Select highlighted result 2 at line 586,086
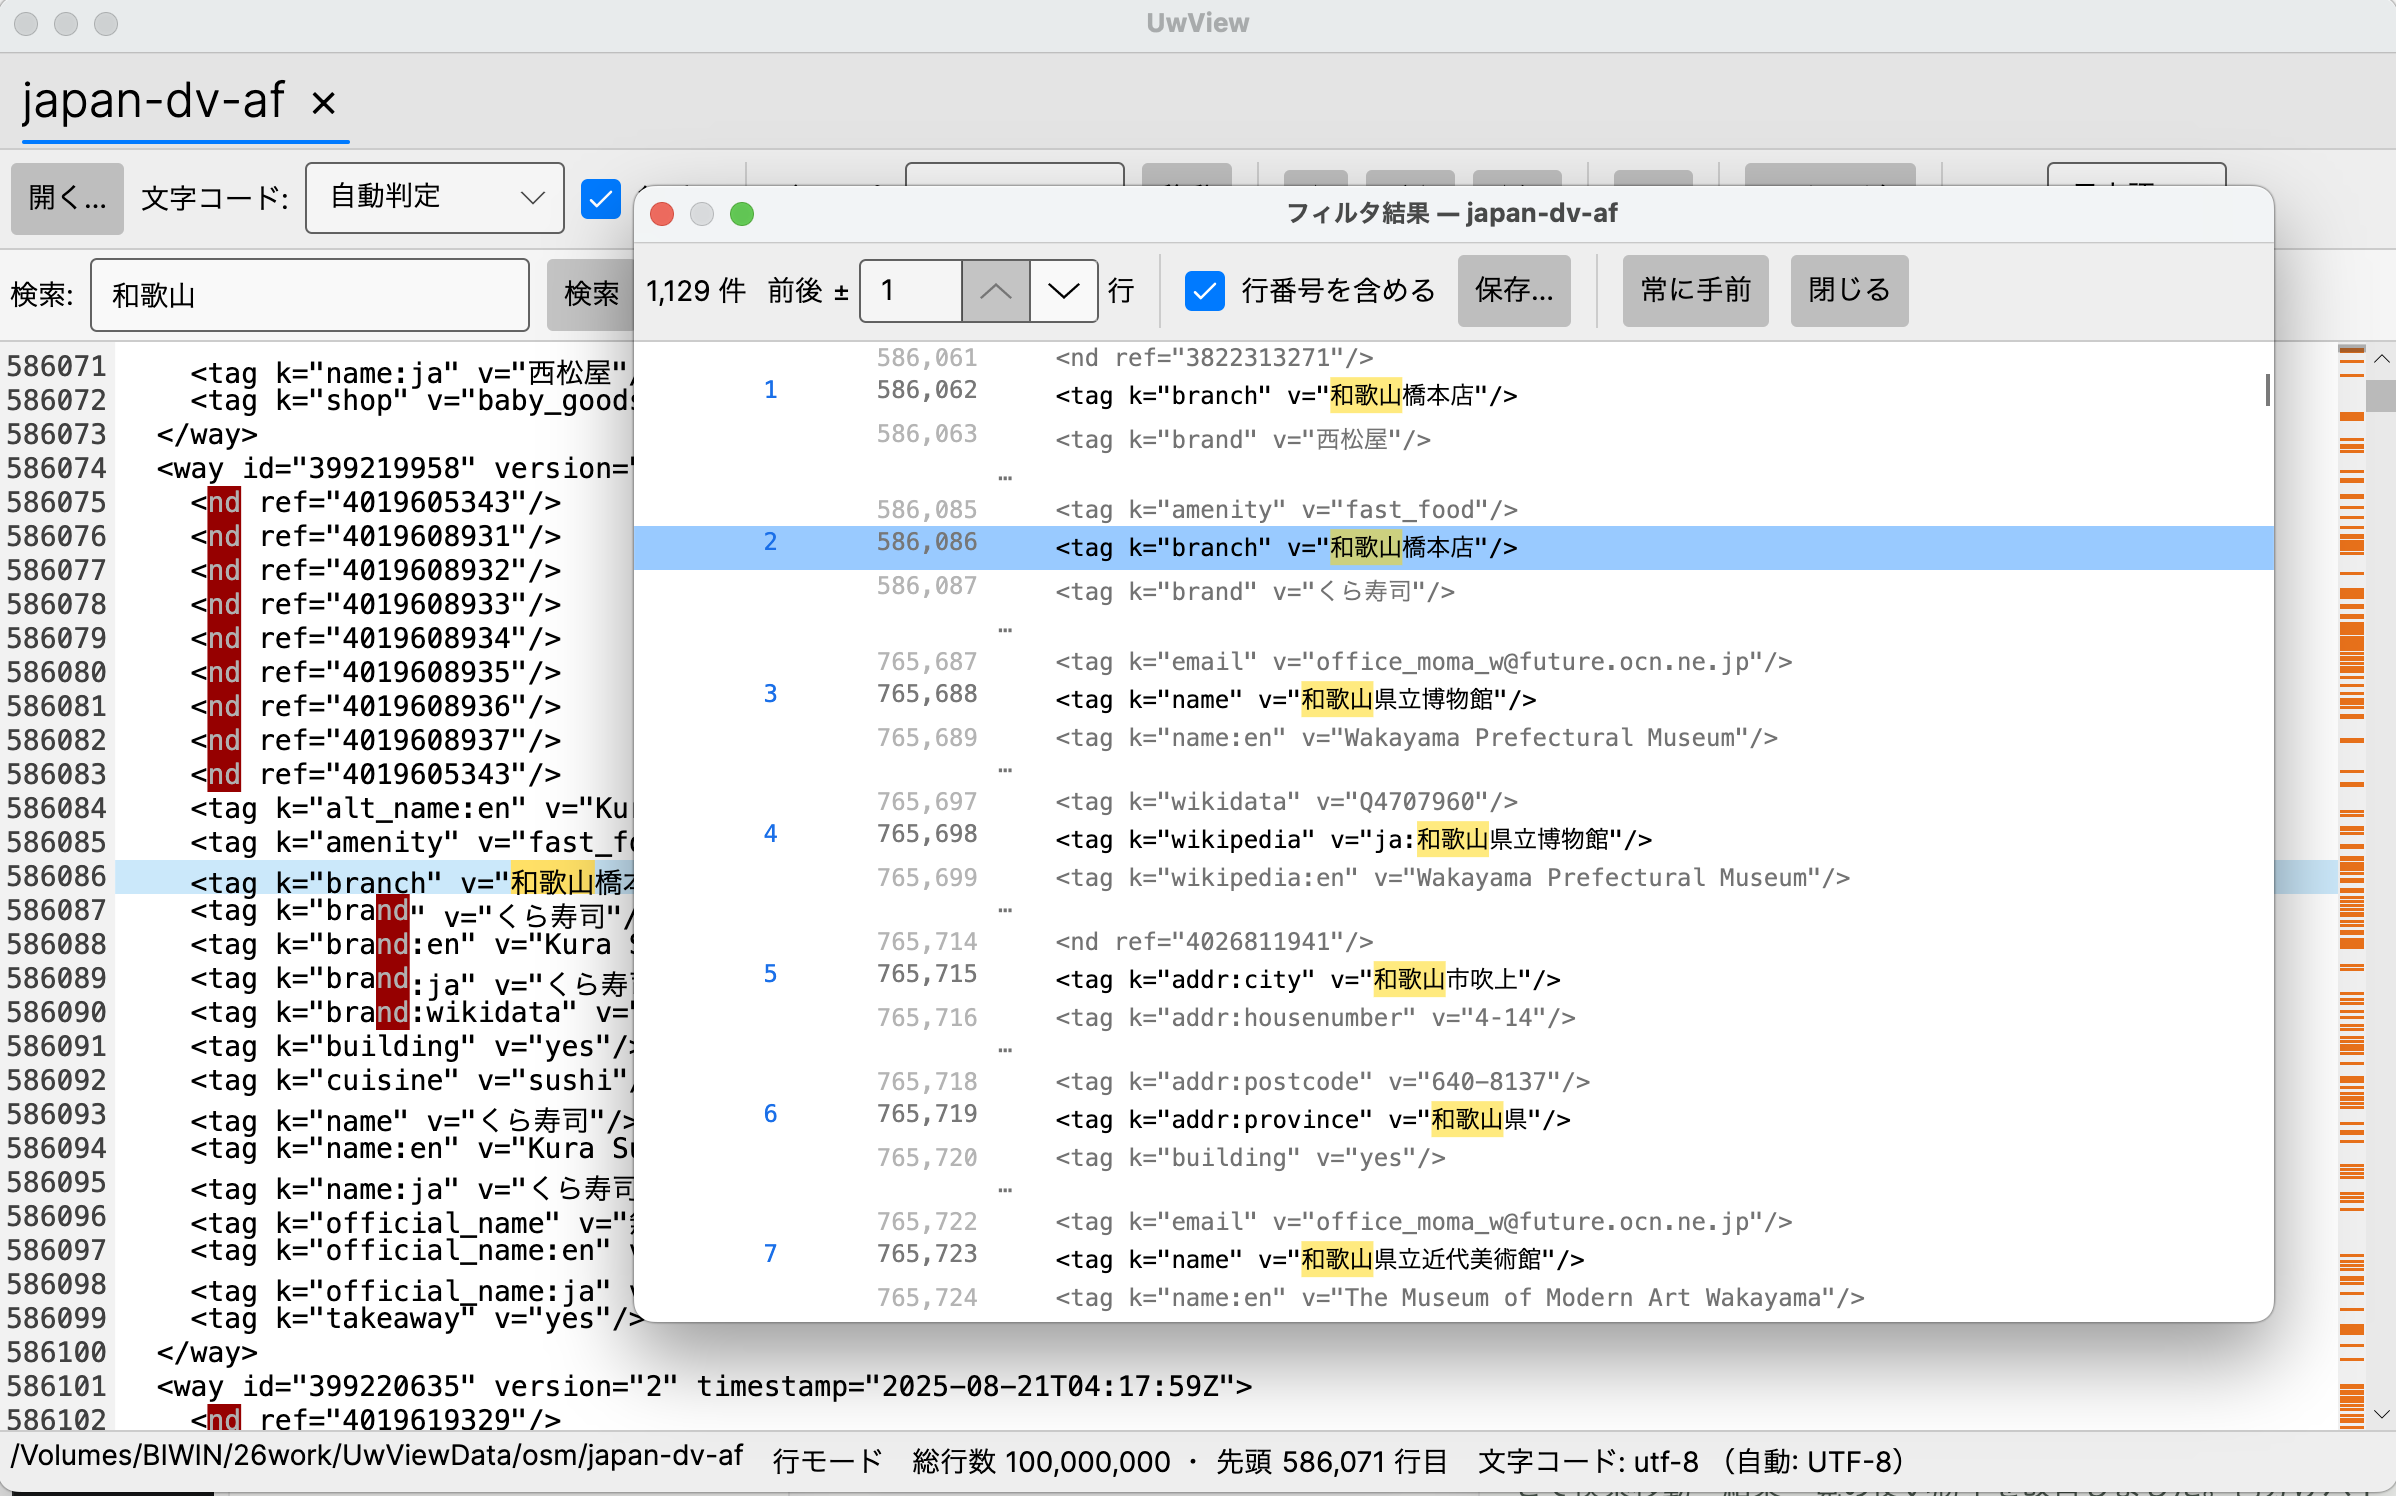Viewport: 2396px width, 1496px height. (1454, 547)
